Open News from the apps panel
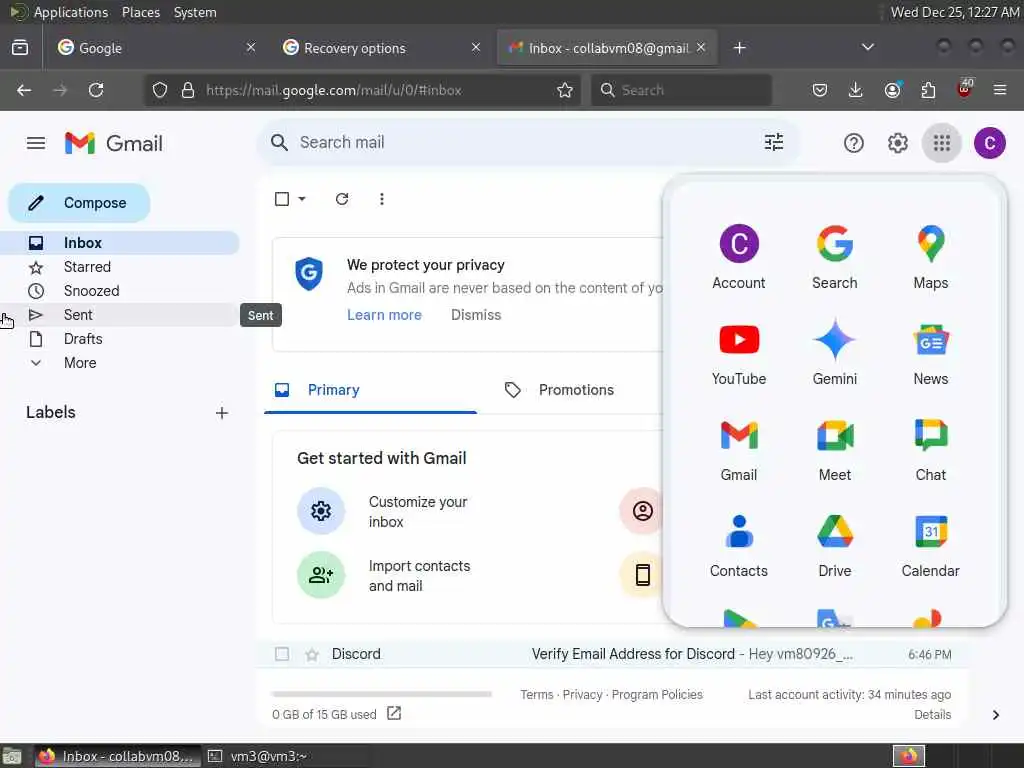 point(931,353)
